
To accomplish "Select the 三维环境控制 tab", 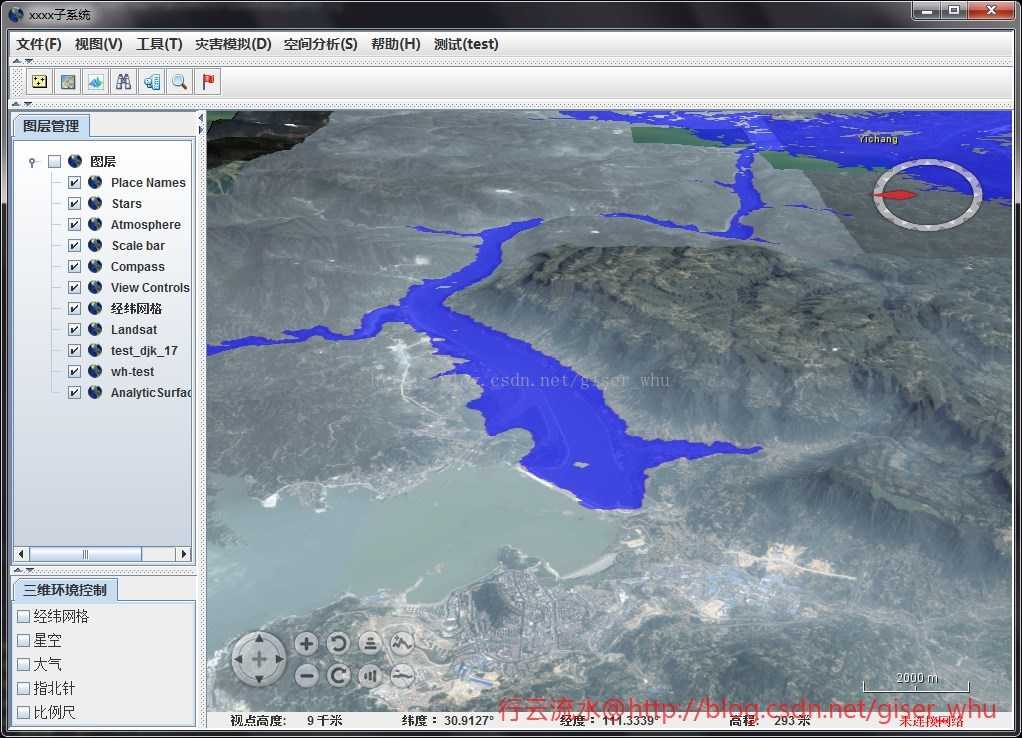I will 64,590.
